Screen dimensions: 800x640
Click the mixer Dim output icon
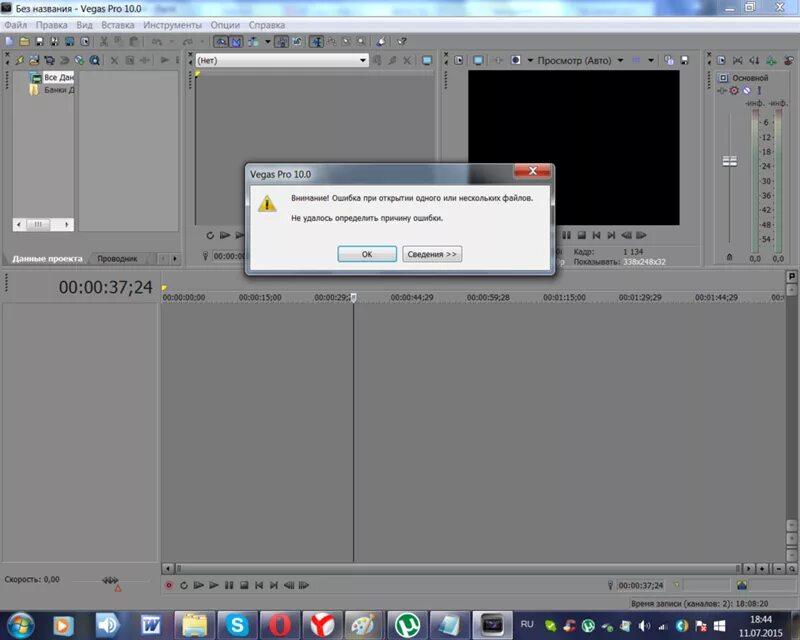[754, 60]
